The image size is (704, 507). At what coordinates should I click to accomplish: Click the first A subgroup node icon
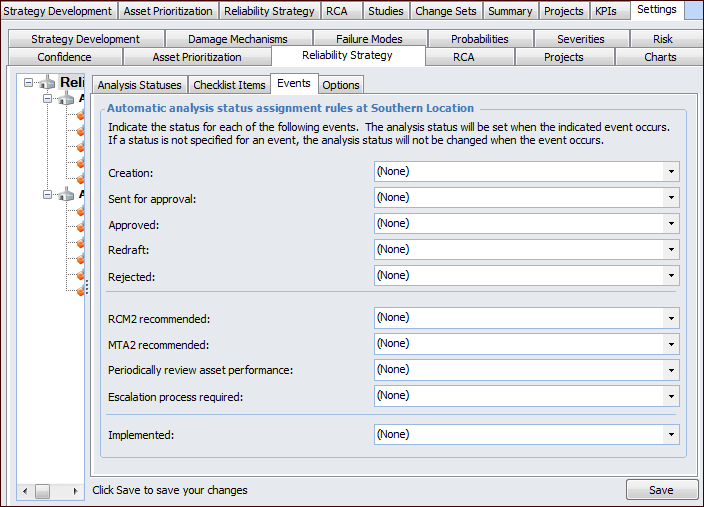pos(66,99)
